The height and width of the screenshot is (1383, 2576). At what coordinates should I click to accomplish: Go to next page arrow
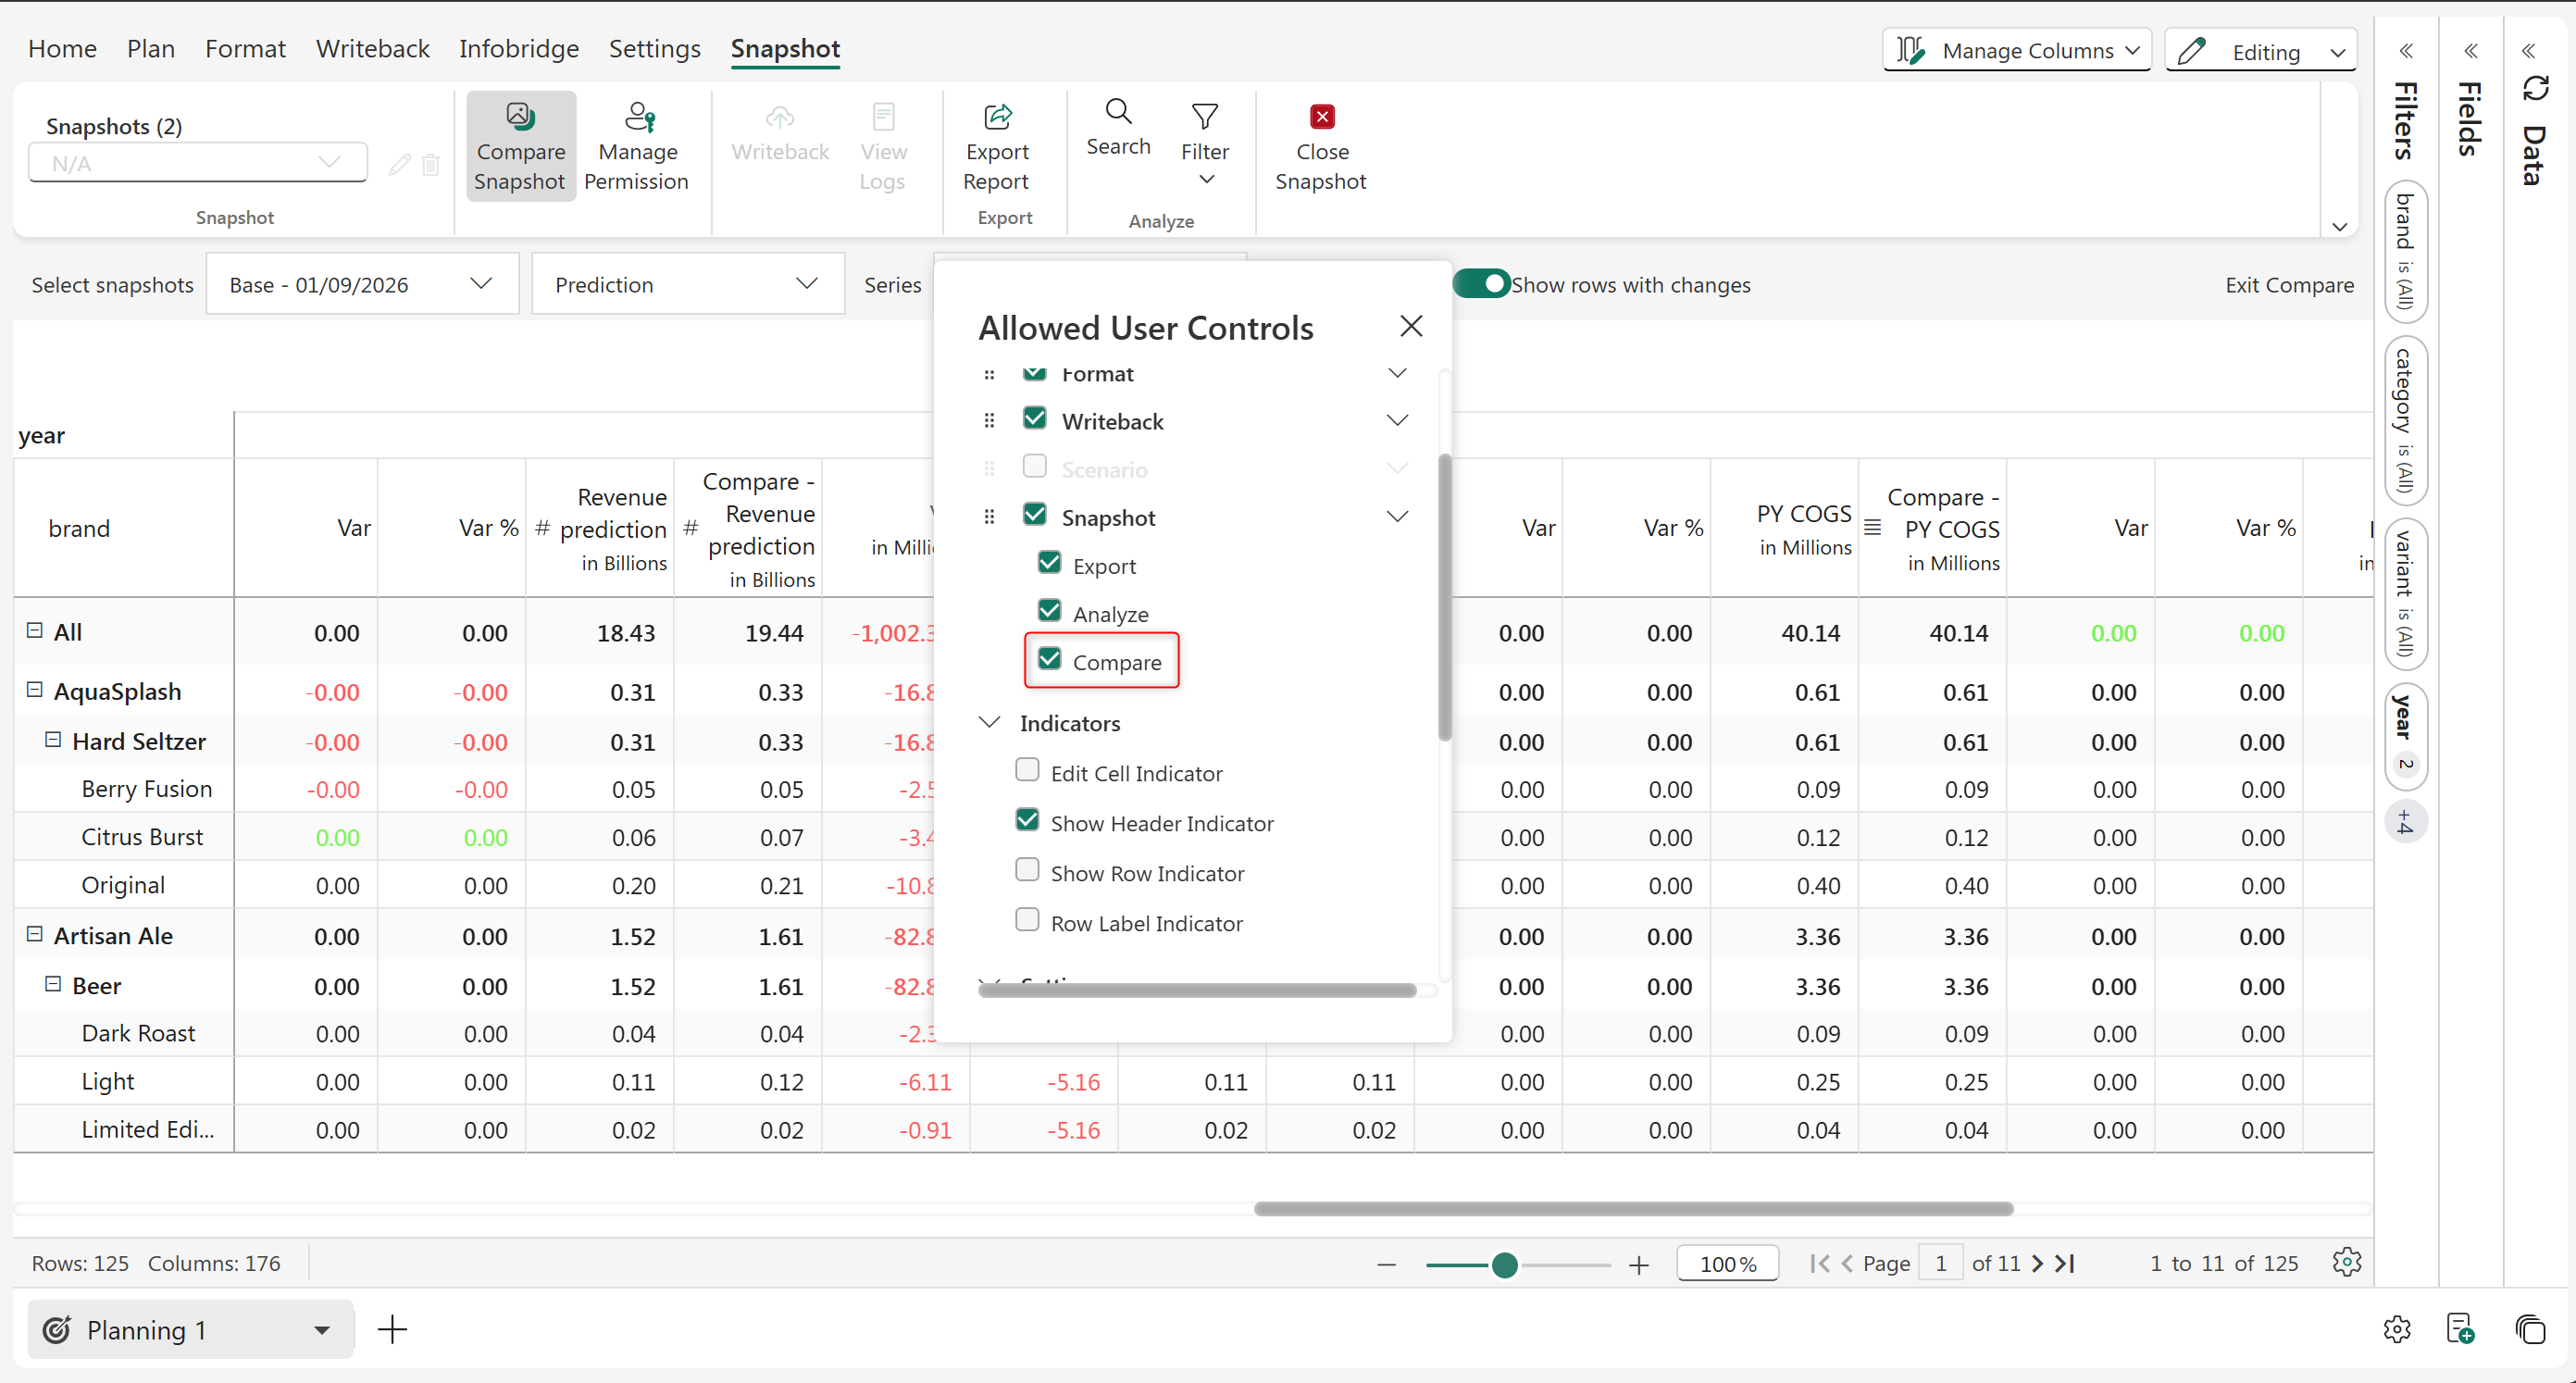(2037, 1263)
